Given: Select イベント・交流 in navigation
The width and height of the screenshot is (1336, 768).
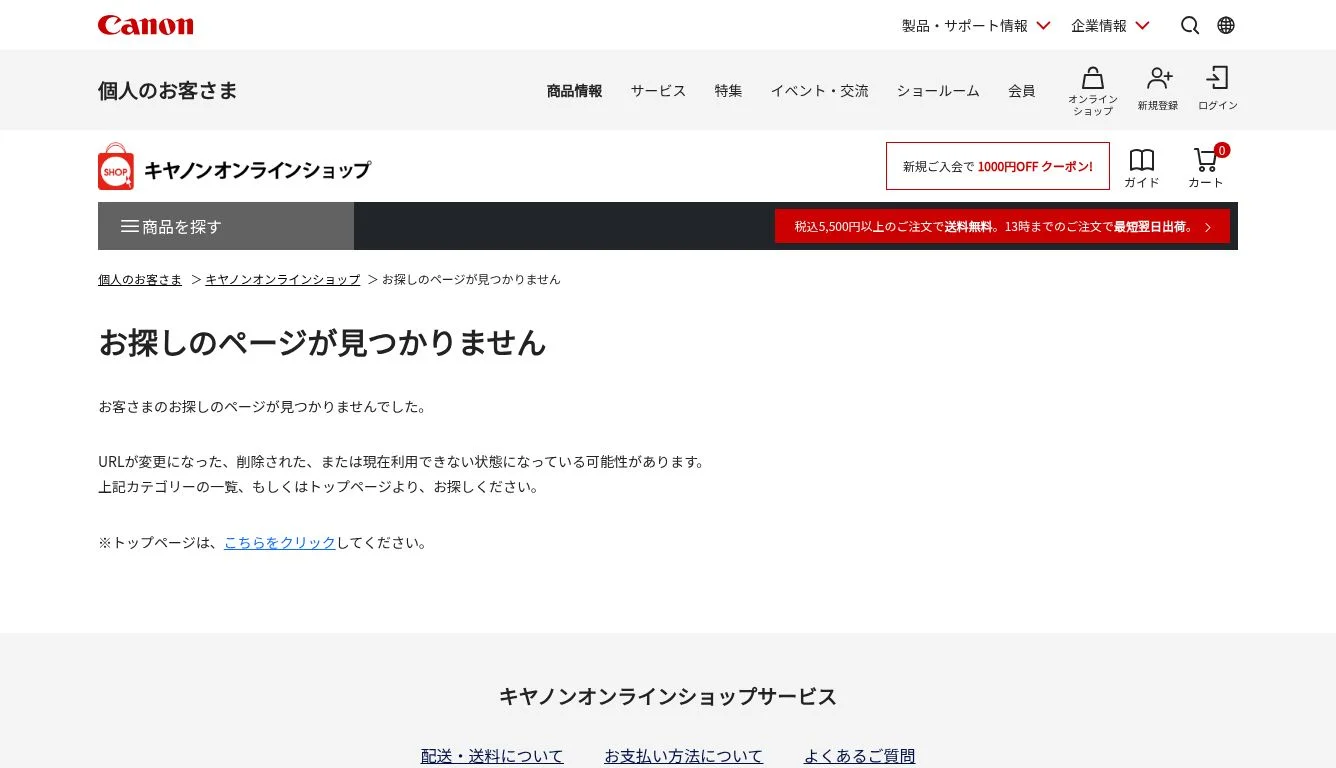Looking at the screenshot, I should pos(819,91).
